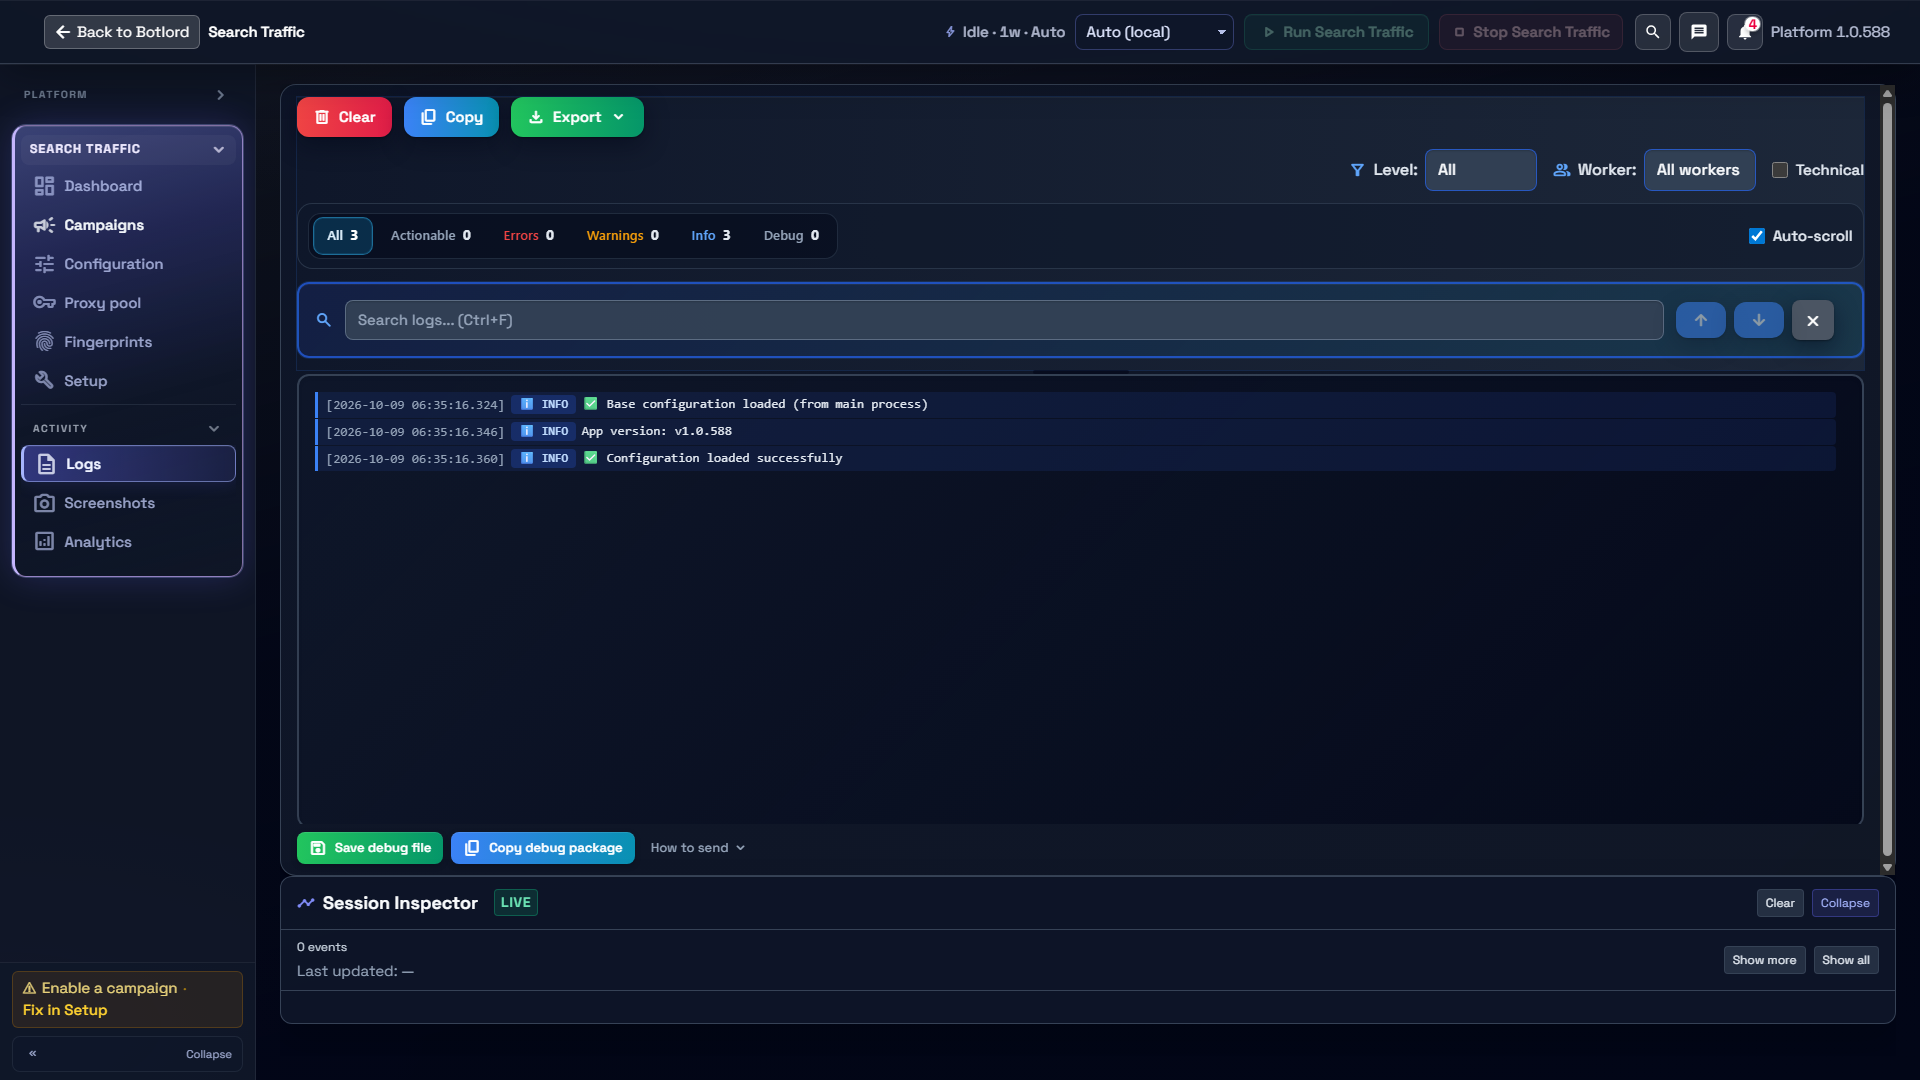
Task: Focus the Search logs input field
Action: point(1004,320)
